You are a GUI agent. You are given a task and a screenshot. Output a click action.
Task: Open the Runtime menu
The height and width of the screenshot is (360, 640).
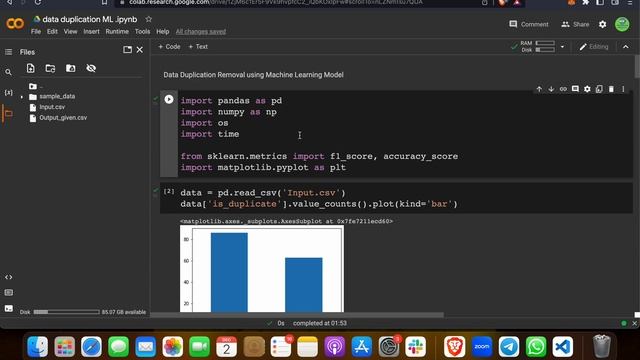pyautogui.click(x=117, y=31)
